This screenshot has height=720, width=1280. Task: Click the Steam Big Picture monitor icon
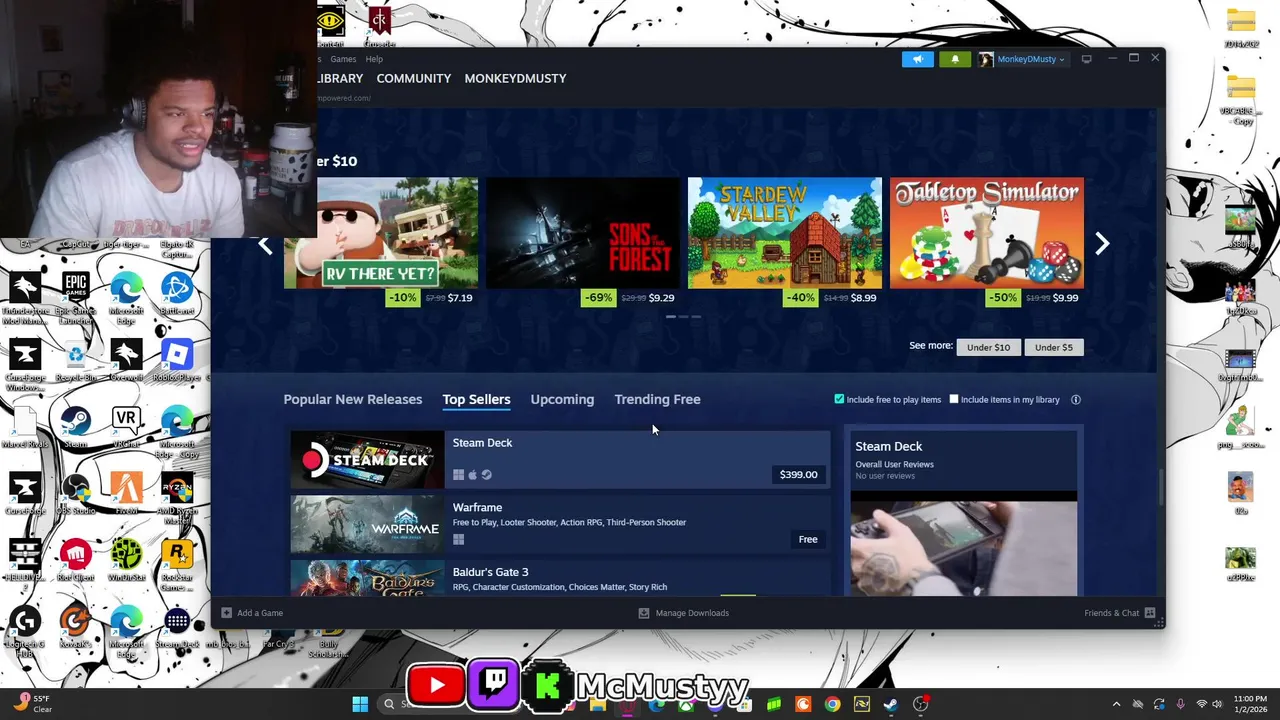[x=1086, y=59]
